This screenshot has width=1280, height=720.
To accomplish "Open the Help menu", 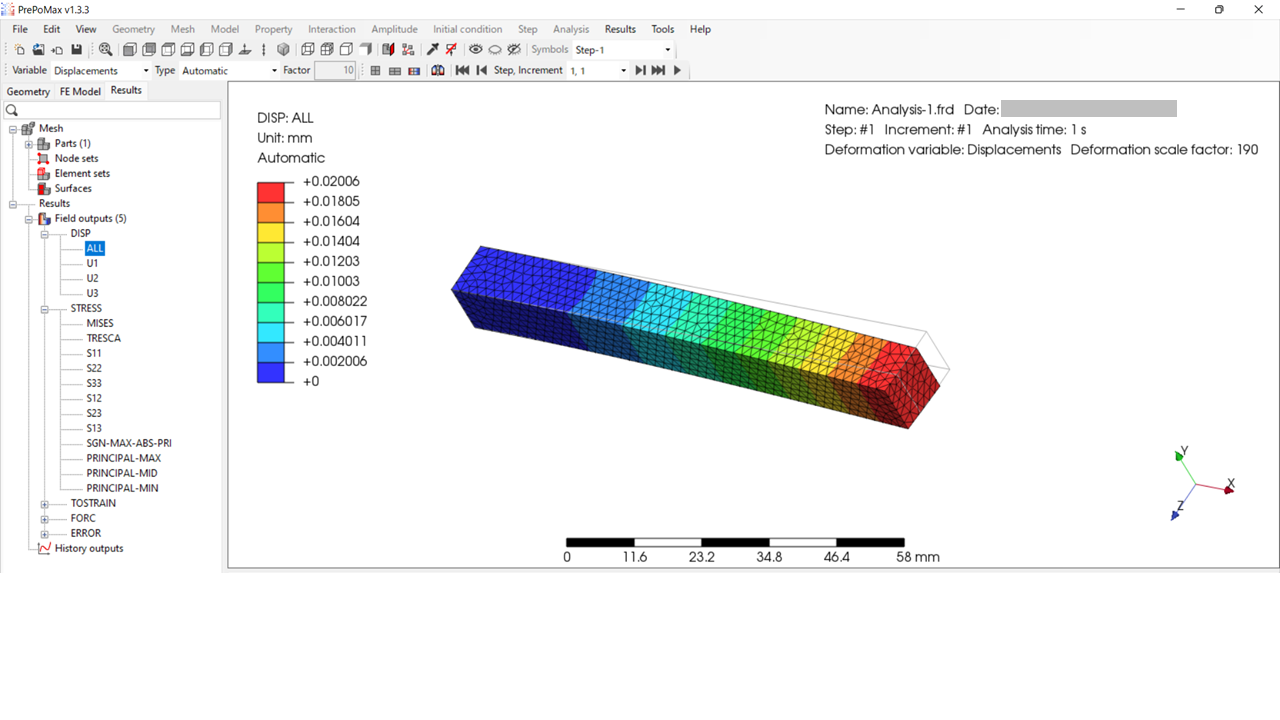I will [x=700, y=29].
